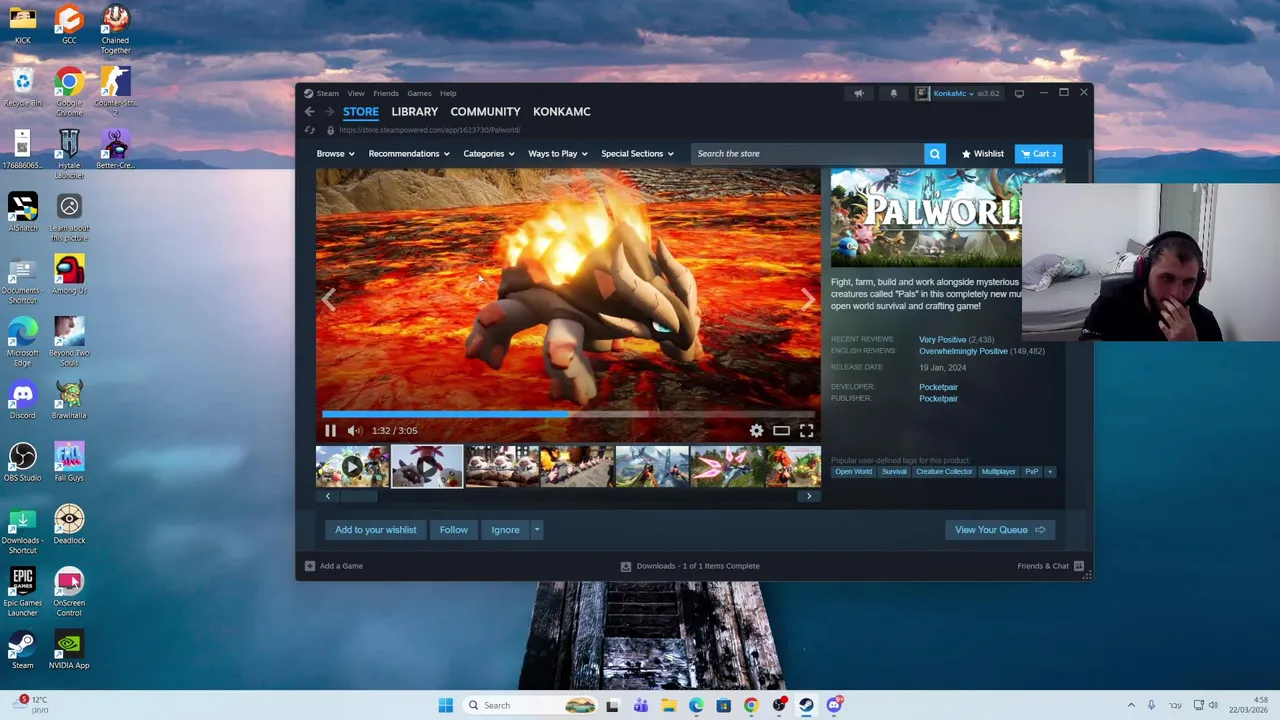Show previous media with left arrow on video
The width and height of the screenshot is (1280, 720).
(328, 299)
